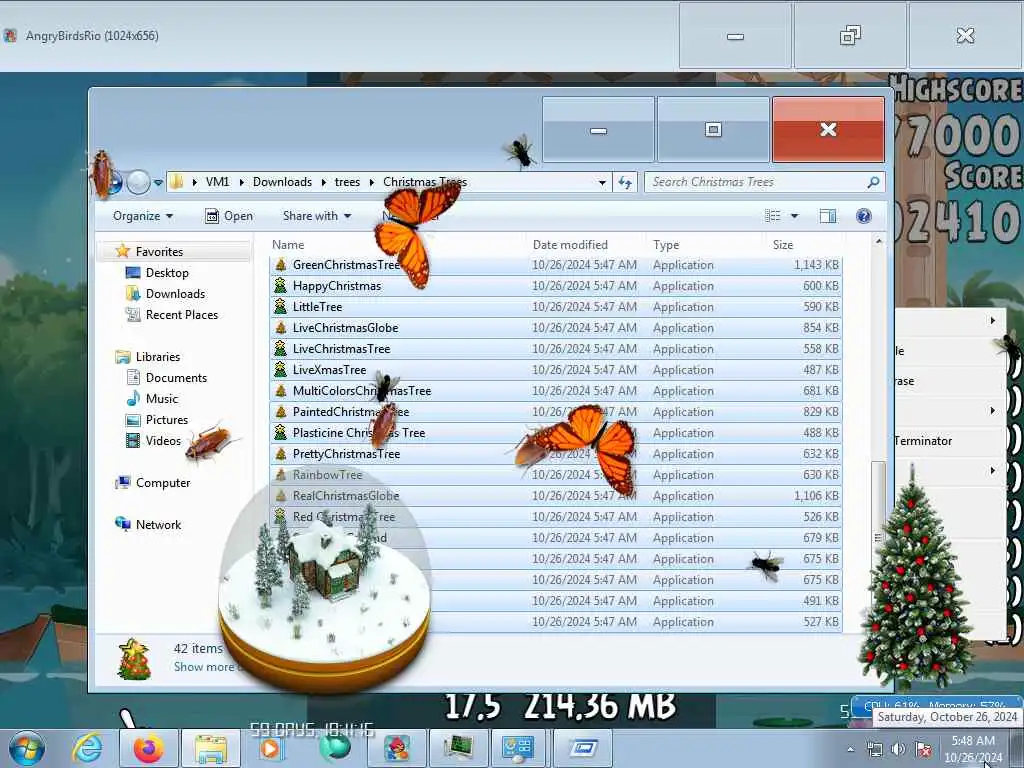Click the volume speaker tray icon
Image resolution: width=1024 pixels, height=768 pixels.
pos(899,749)
